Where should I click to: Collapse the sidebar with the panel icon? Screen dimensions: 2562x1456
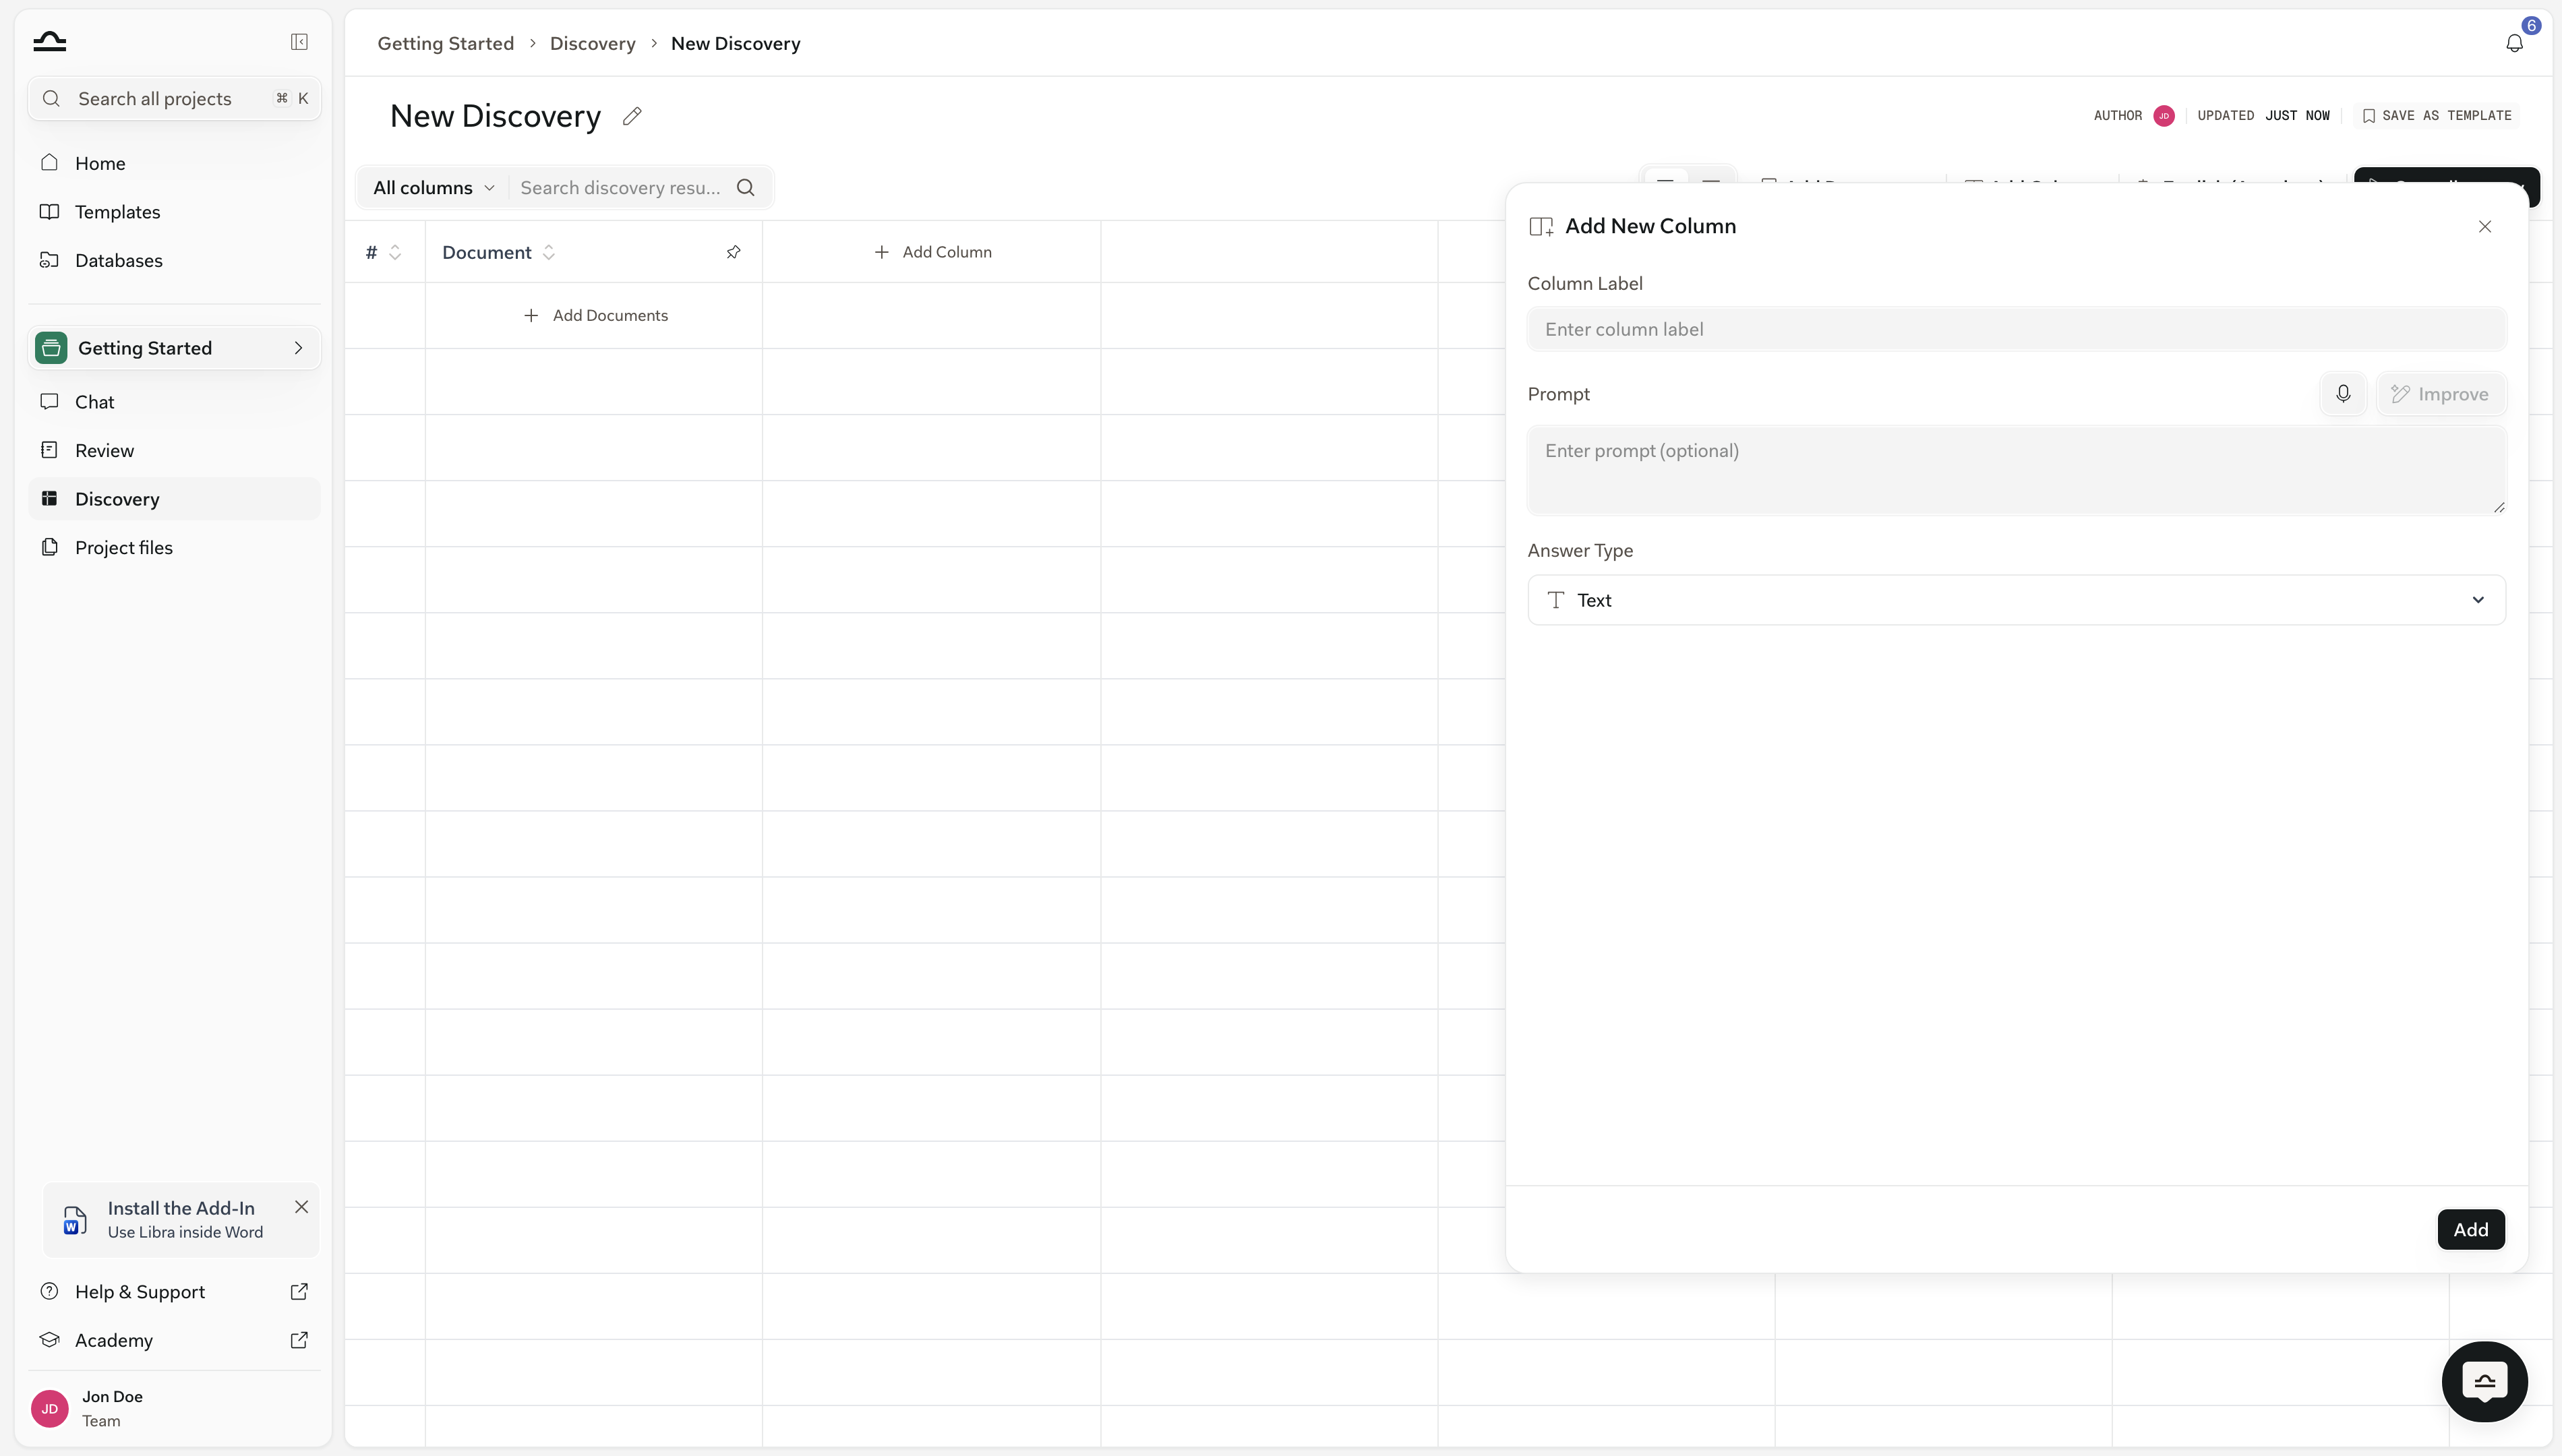click(299, 41)
